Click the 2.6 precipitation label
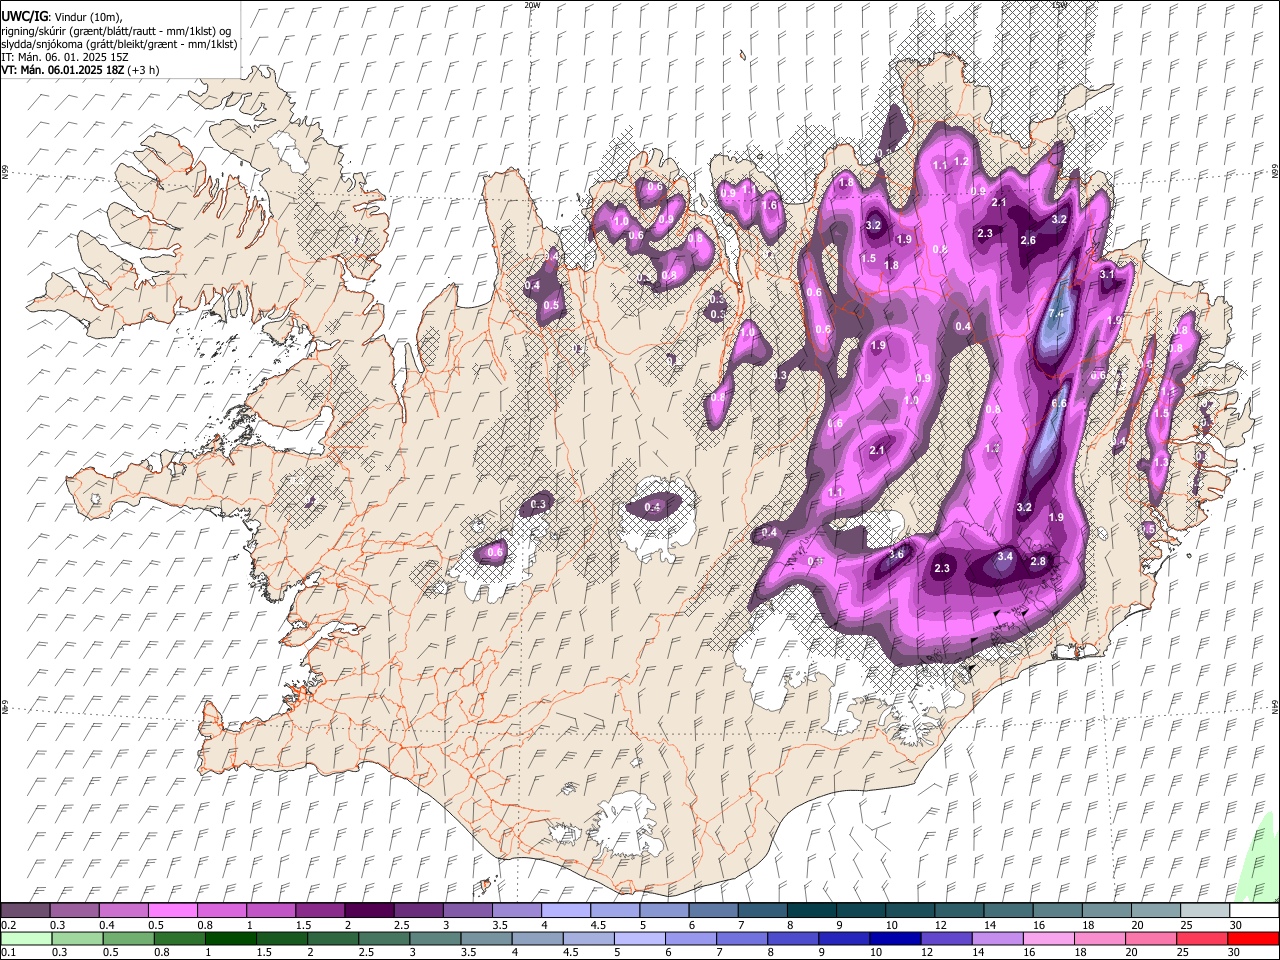 click(1028, 241)
